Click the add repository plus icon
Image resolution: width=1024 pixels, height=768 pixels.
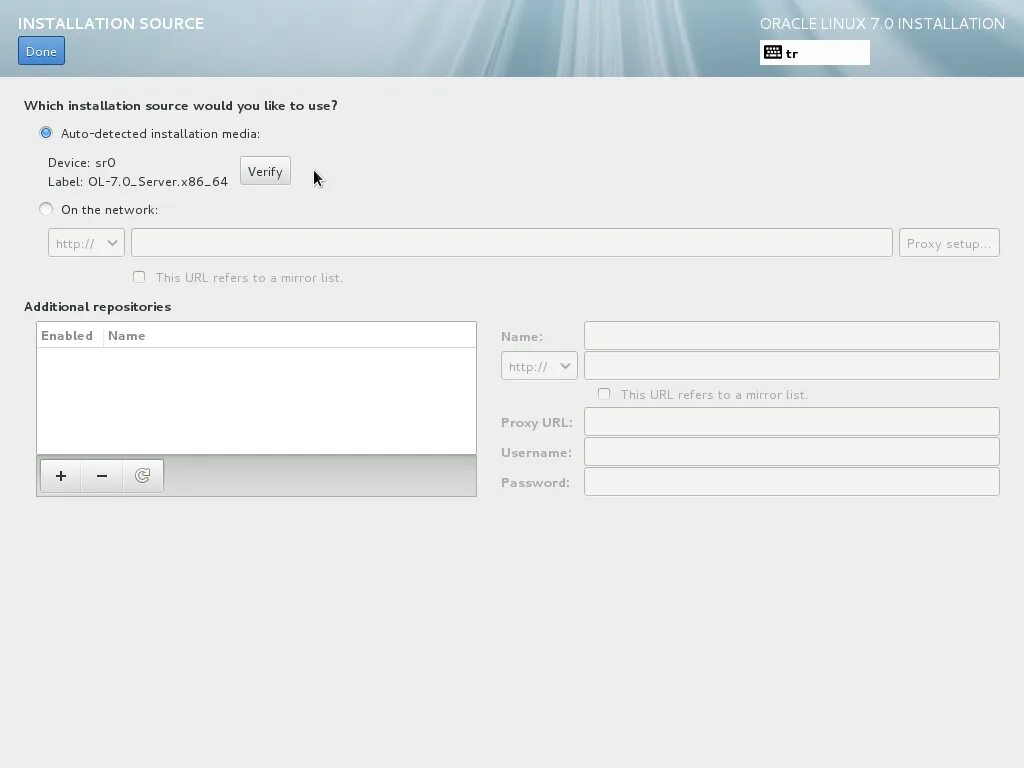click(x=61, y=475)
